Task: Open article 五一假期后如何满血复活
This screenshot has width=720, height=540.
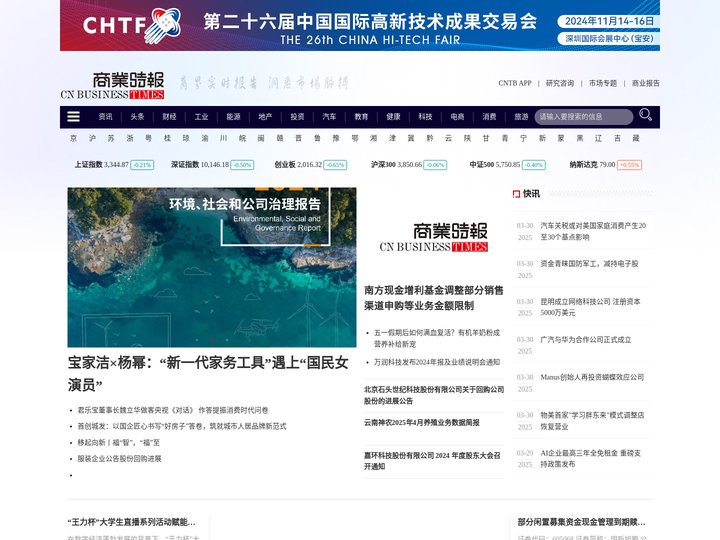Action: click(437, 338)
